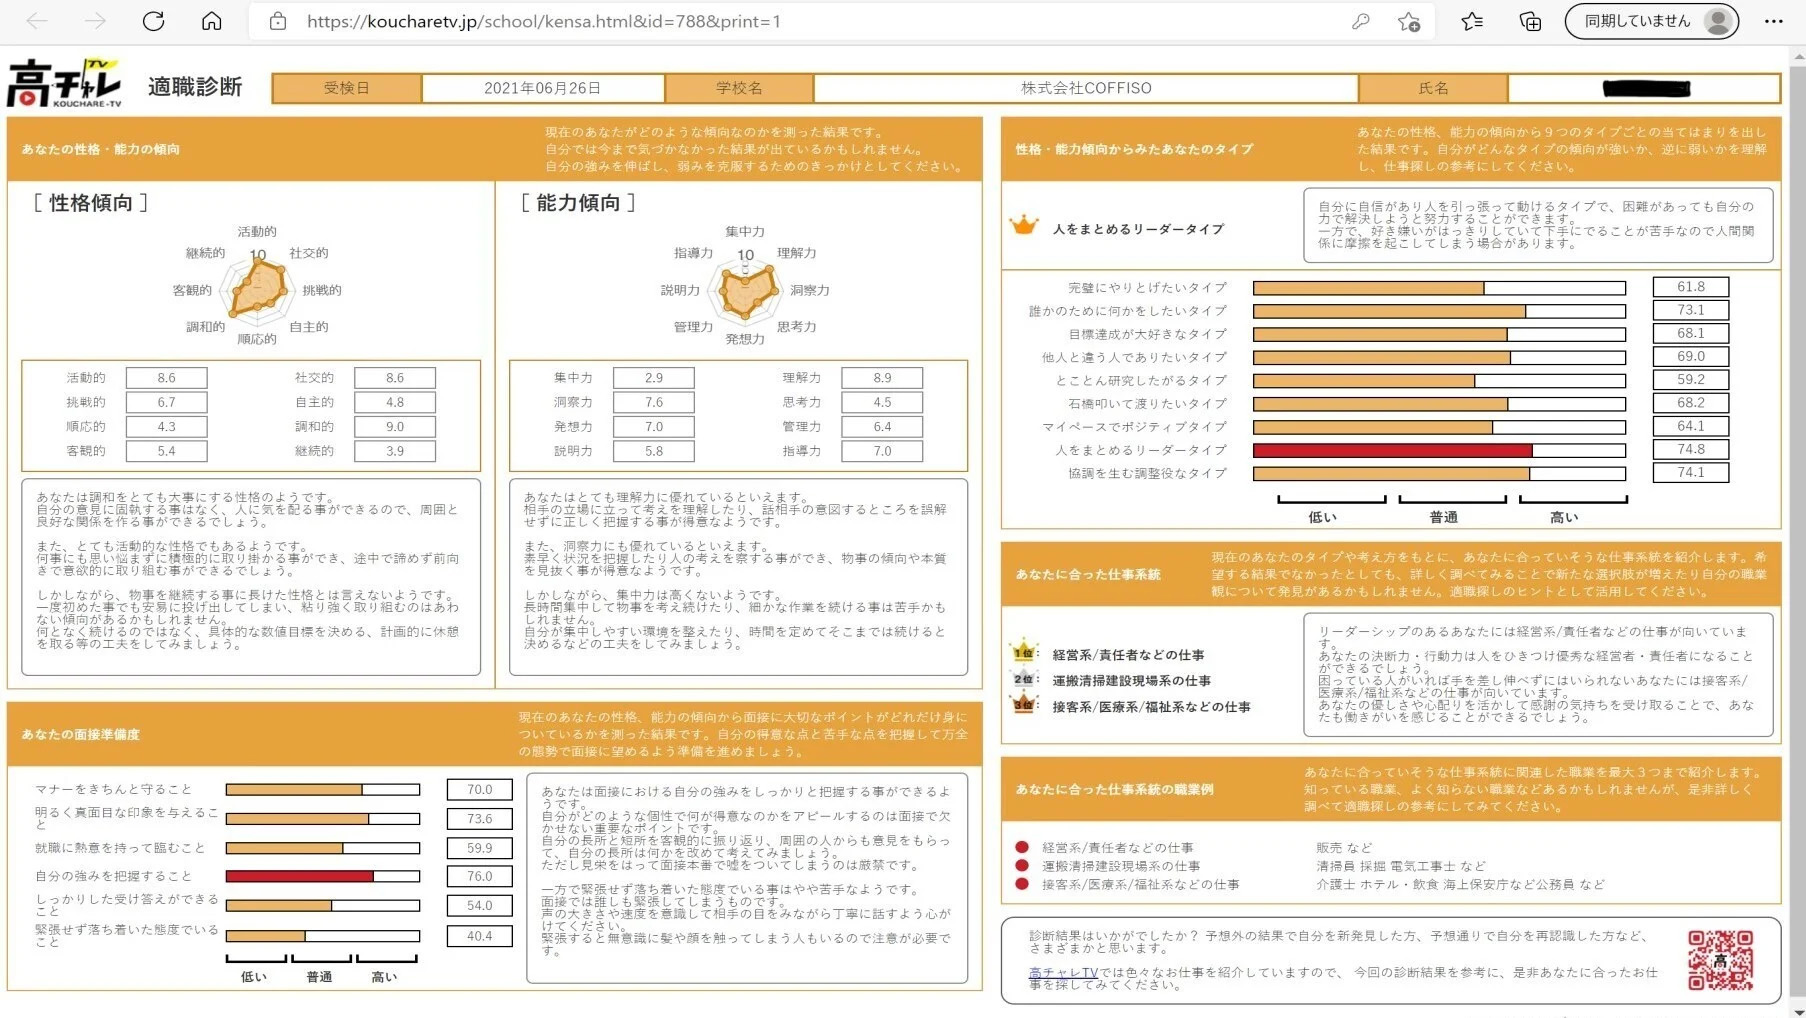Open the browser settings ellipsis menu
This screenshot has height=1018, width=1806.
tap(1773, 21)
